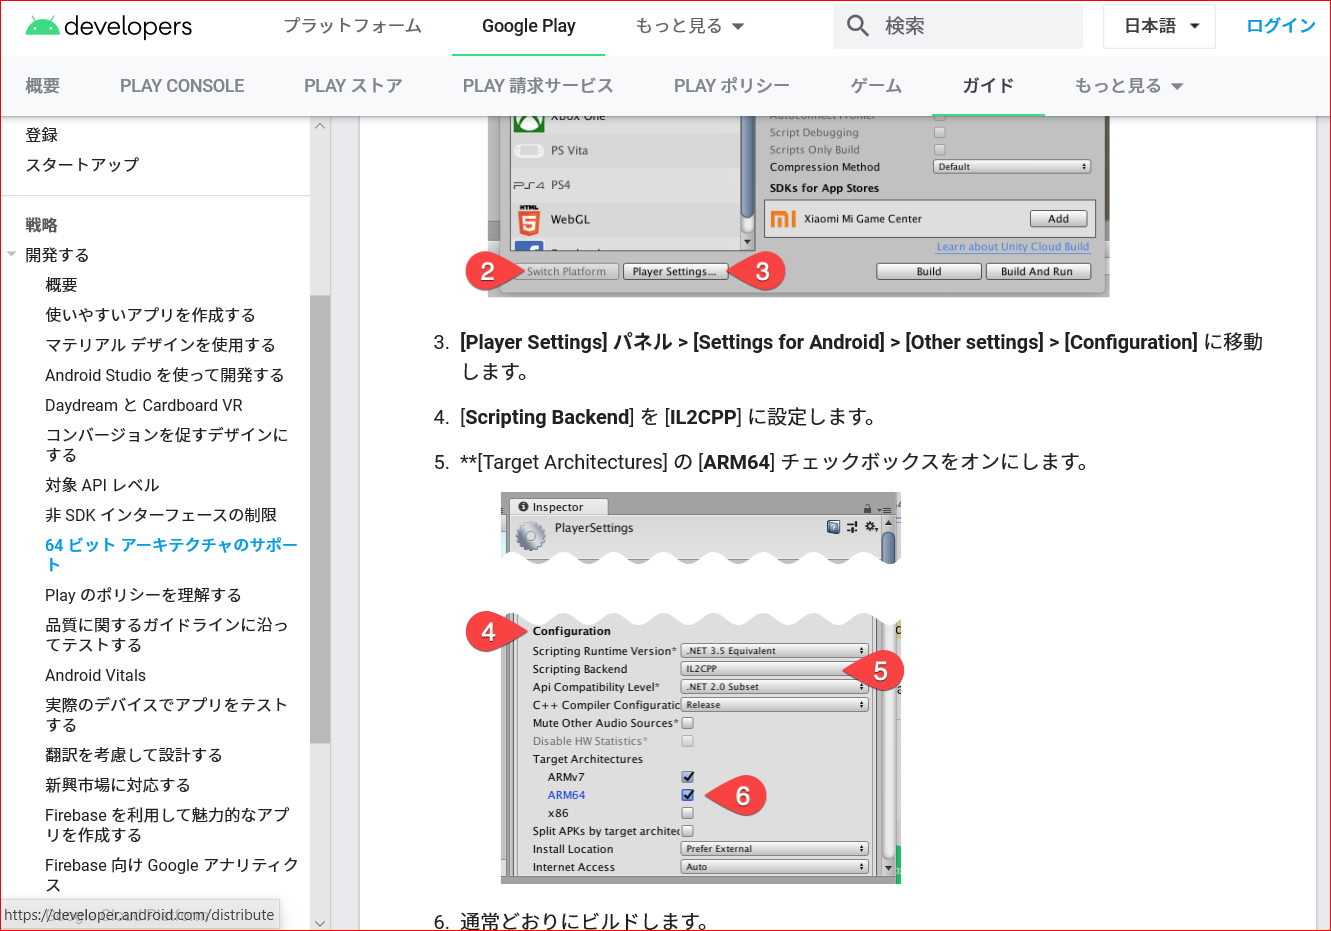Expand the 日本語 language dropdown
Viewport: 1331px width, 931px height.
pos(1158,26)
